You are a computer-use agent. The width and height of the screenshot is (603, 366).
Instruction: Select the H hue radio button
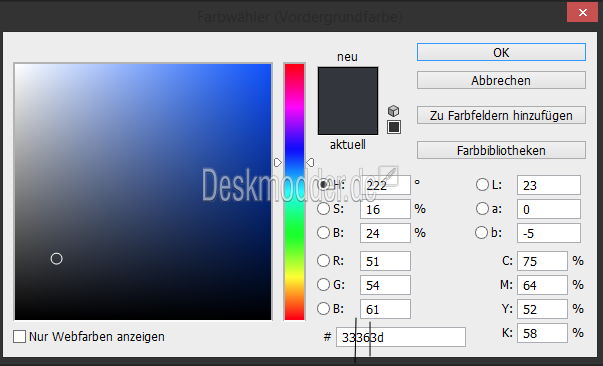(323, 185)
